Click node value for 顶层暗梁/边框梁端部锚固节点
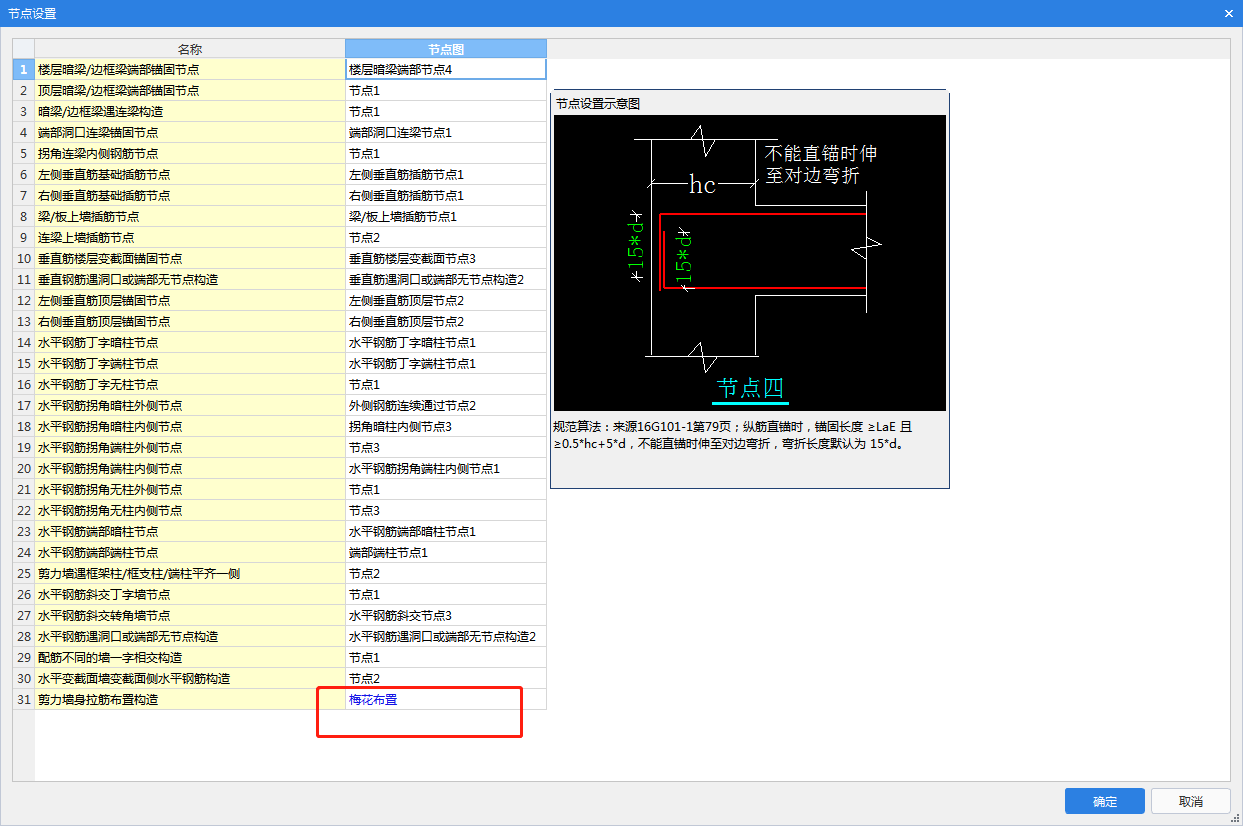 click(446, 91)
